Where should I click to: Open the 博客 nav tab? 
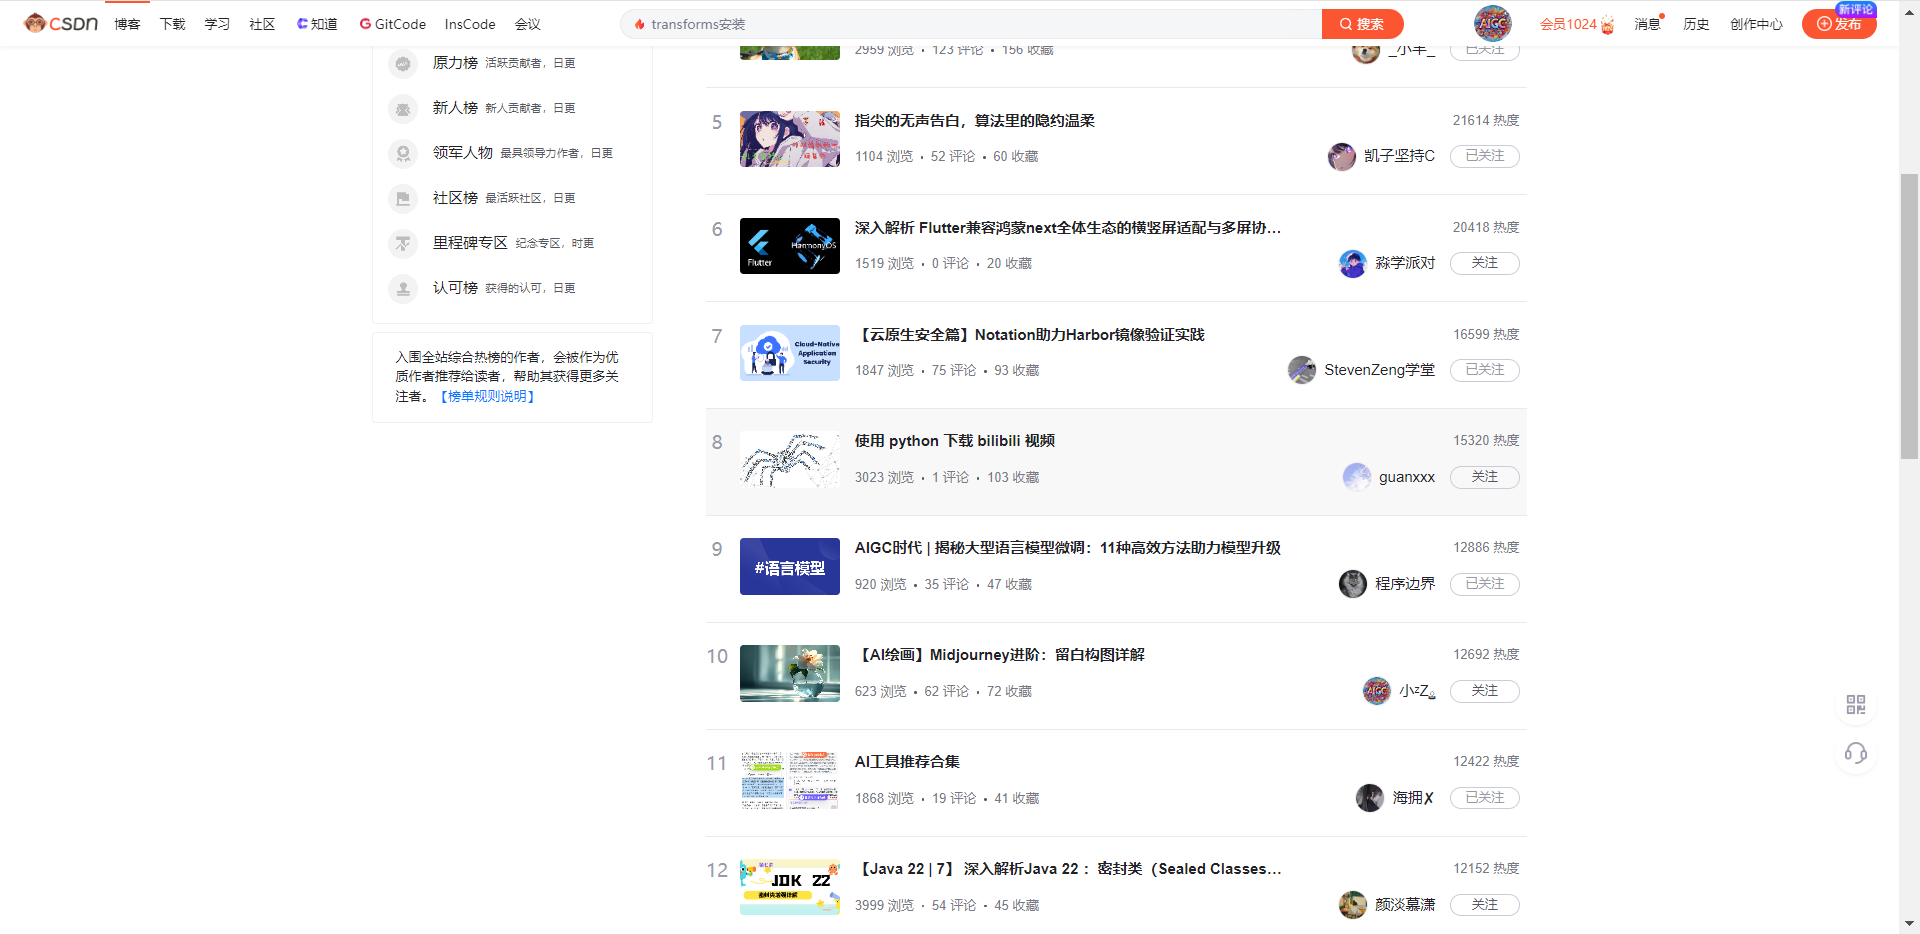(x=127, y=24)
